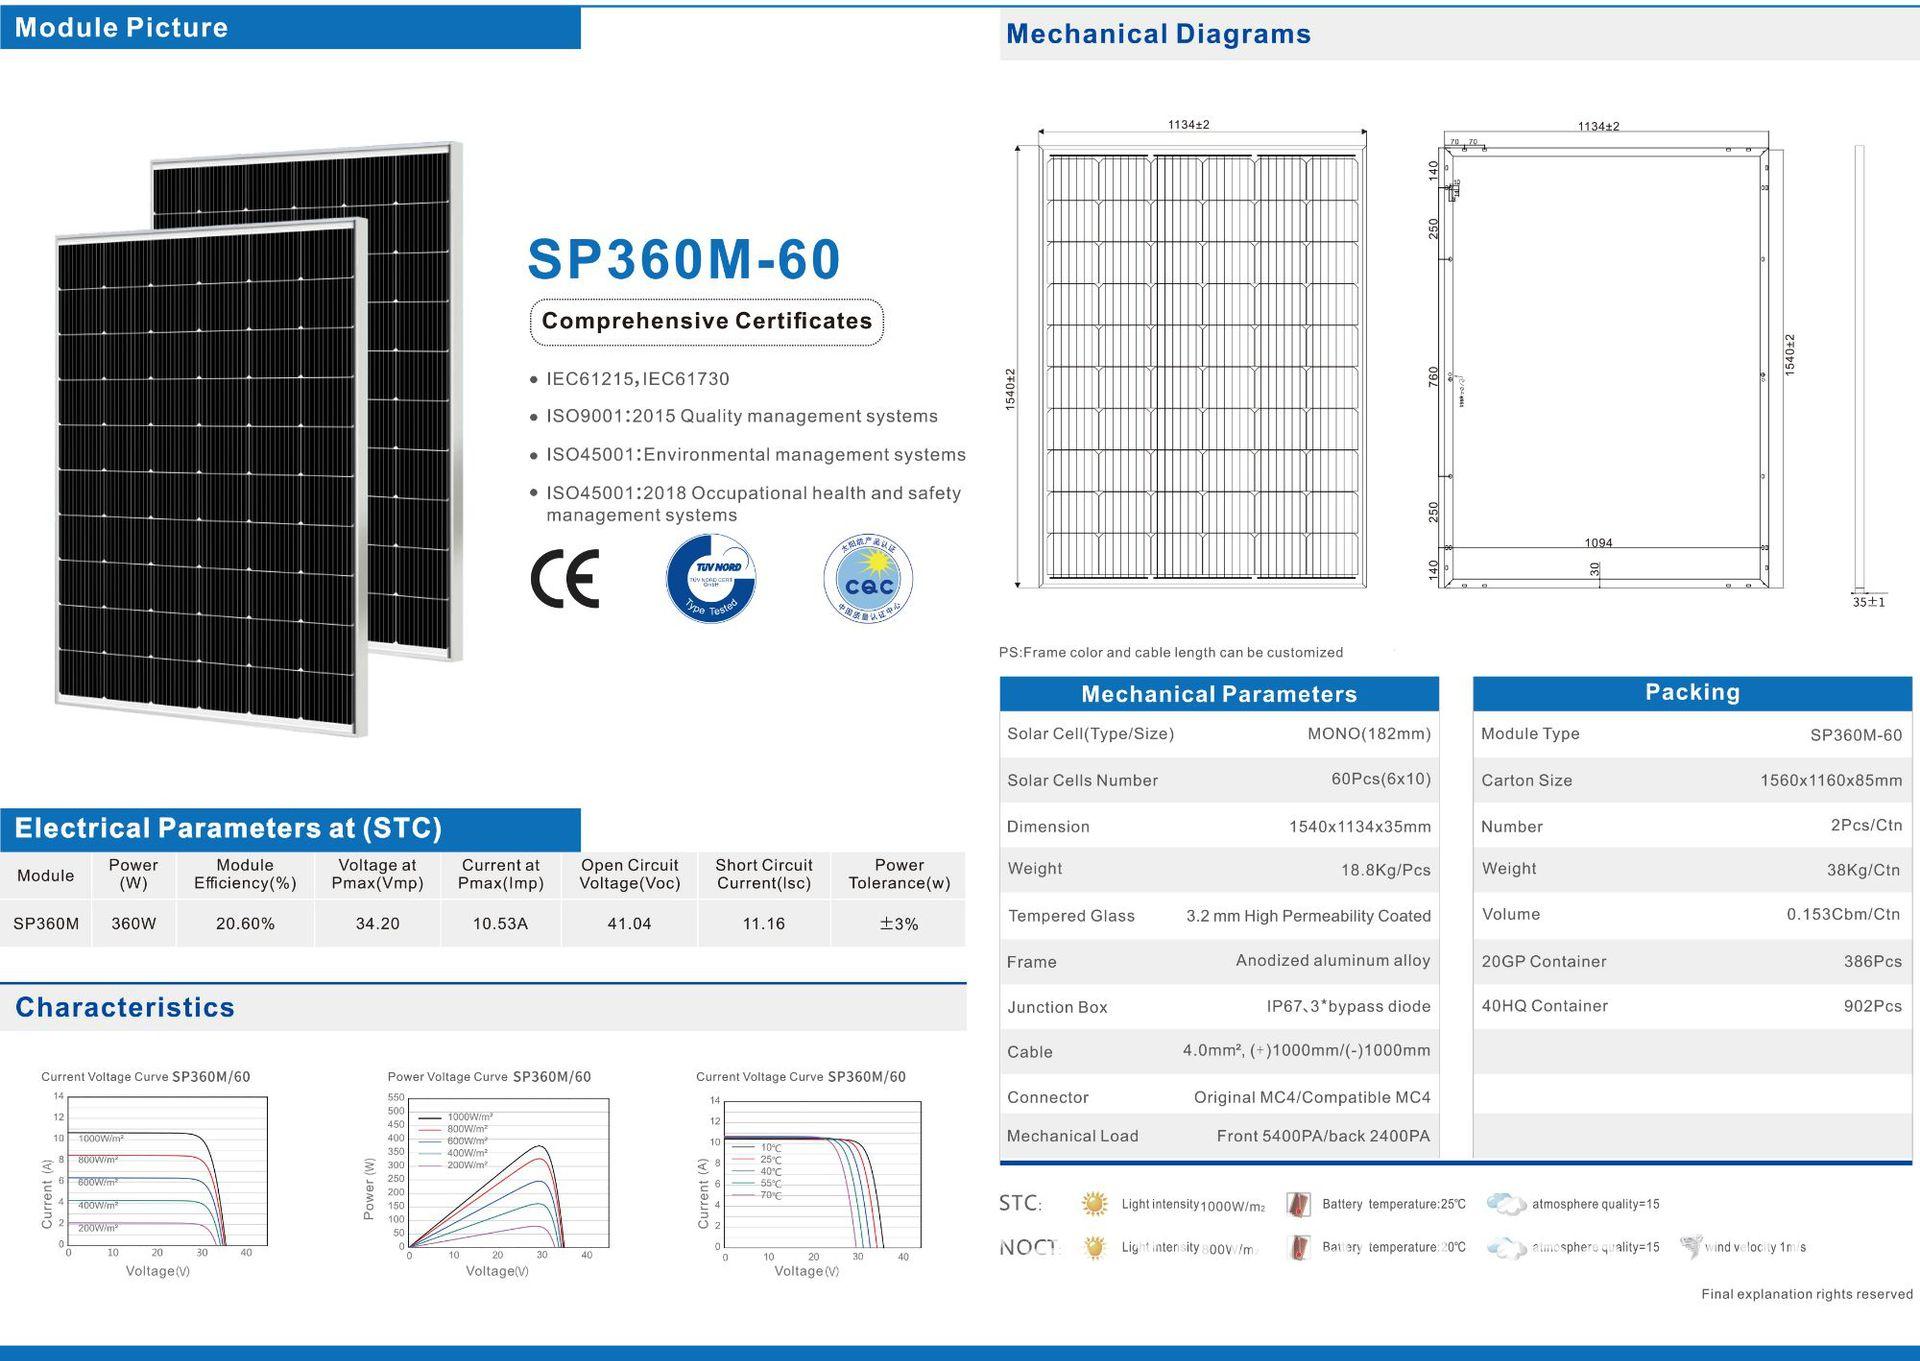The height and width of the screenshot is (1361, 1920).
Task: Click the TUV NORD certificate badge
Action: click(711, 578)
